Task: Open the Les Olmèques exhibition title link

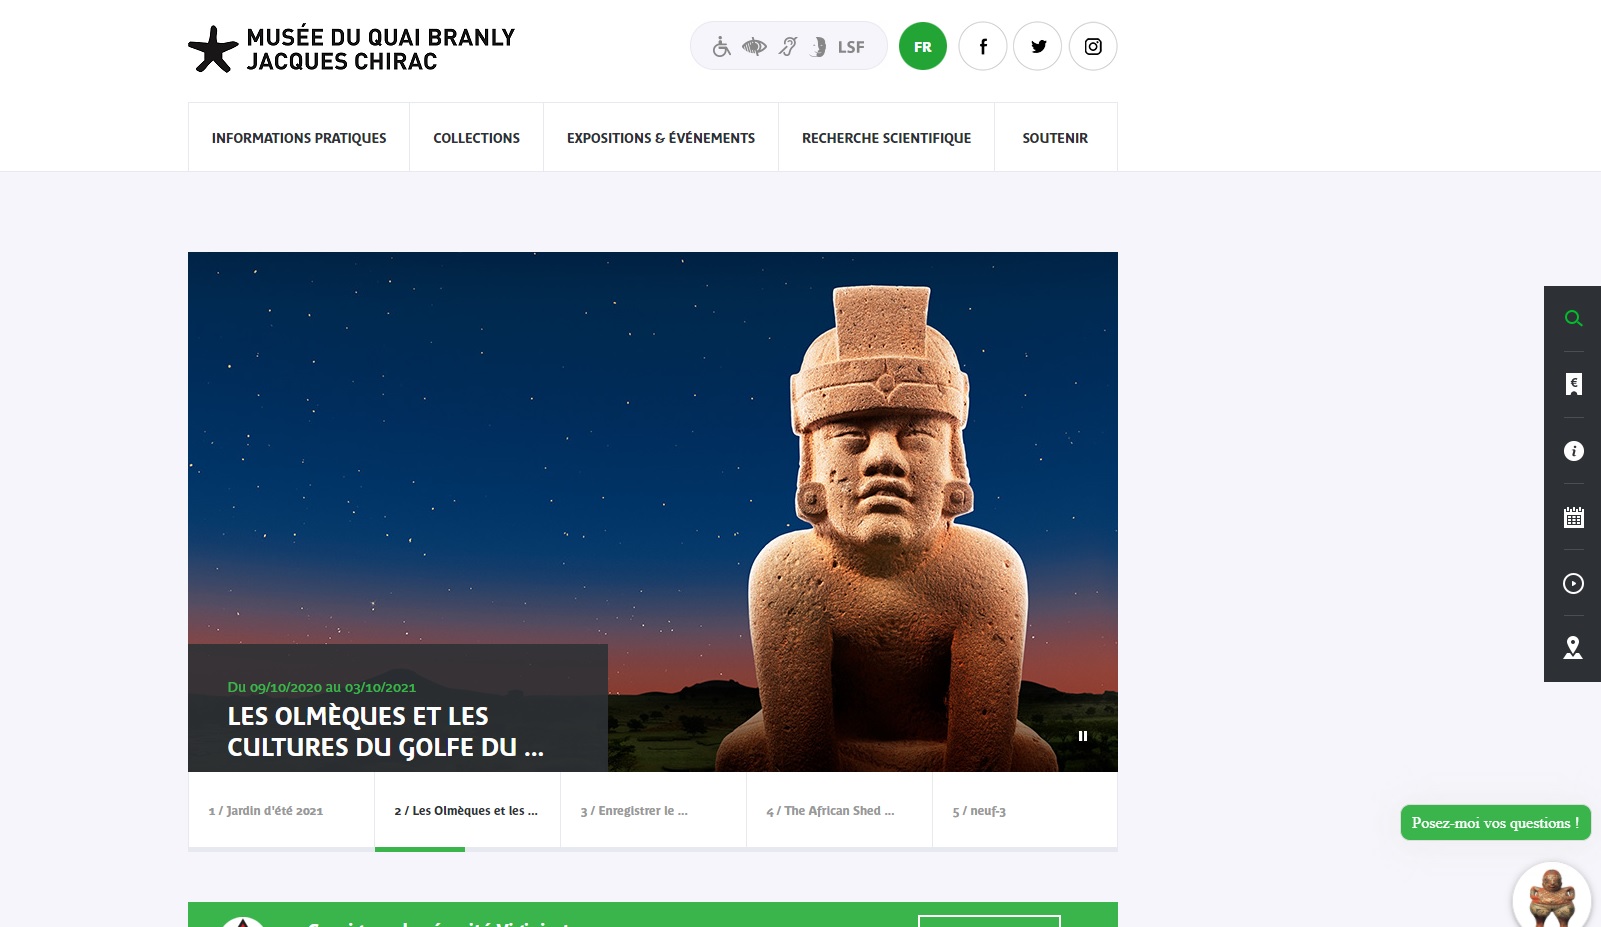Action: [386, 732]
